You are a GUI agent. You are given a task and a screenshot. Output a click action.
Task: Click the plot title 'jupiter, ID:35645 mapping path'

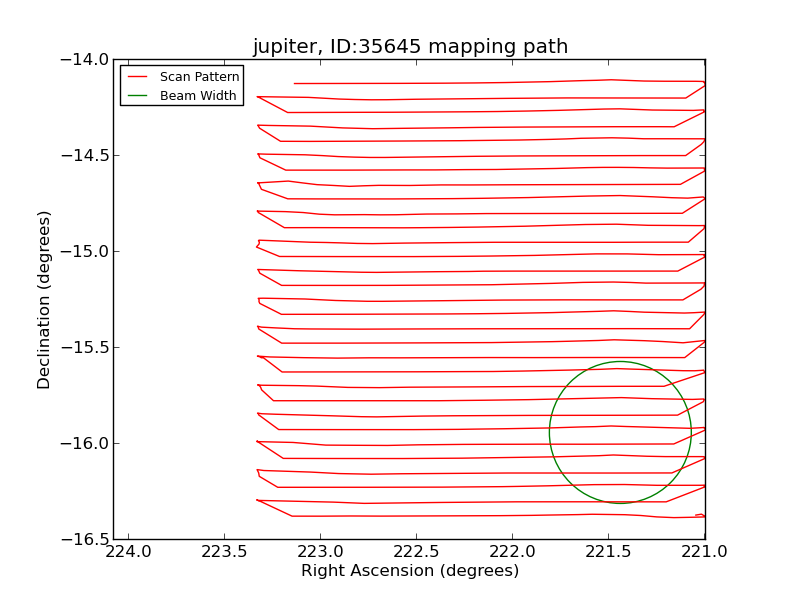(x=410, y=46)
